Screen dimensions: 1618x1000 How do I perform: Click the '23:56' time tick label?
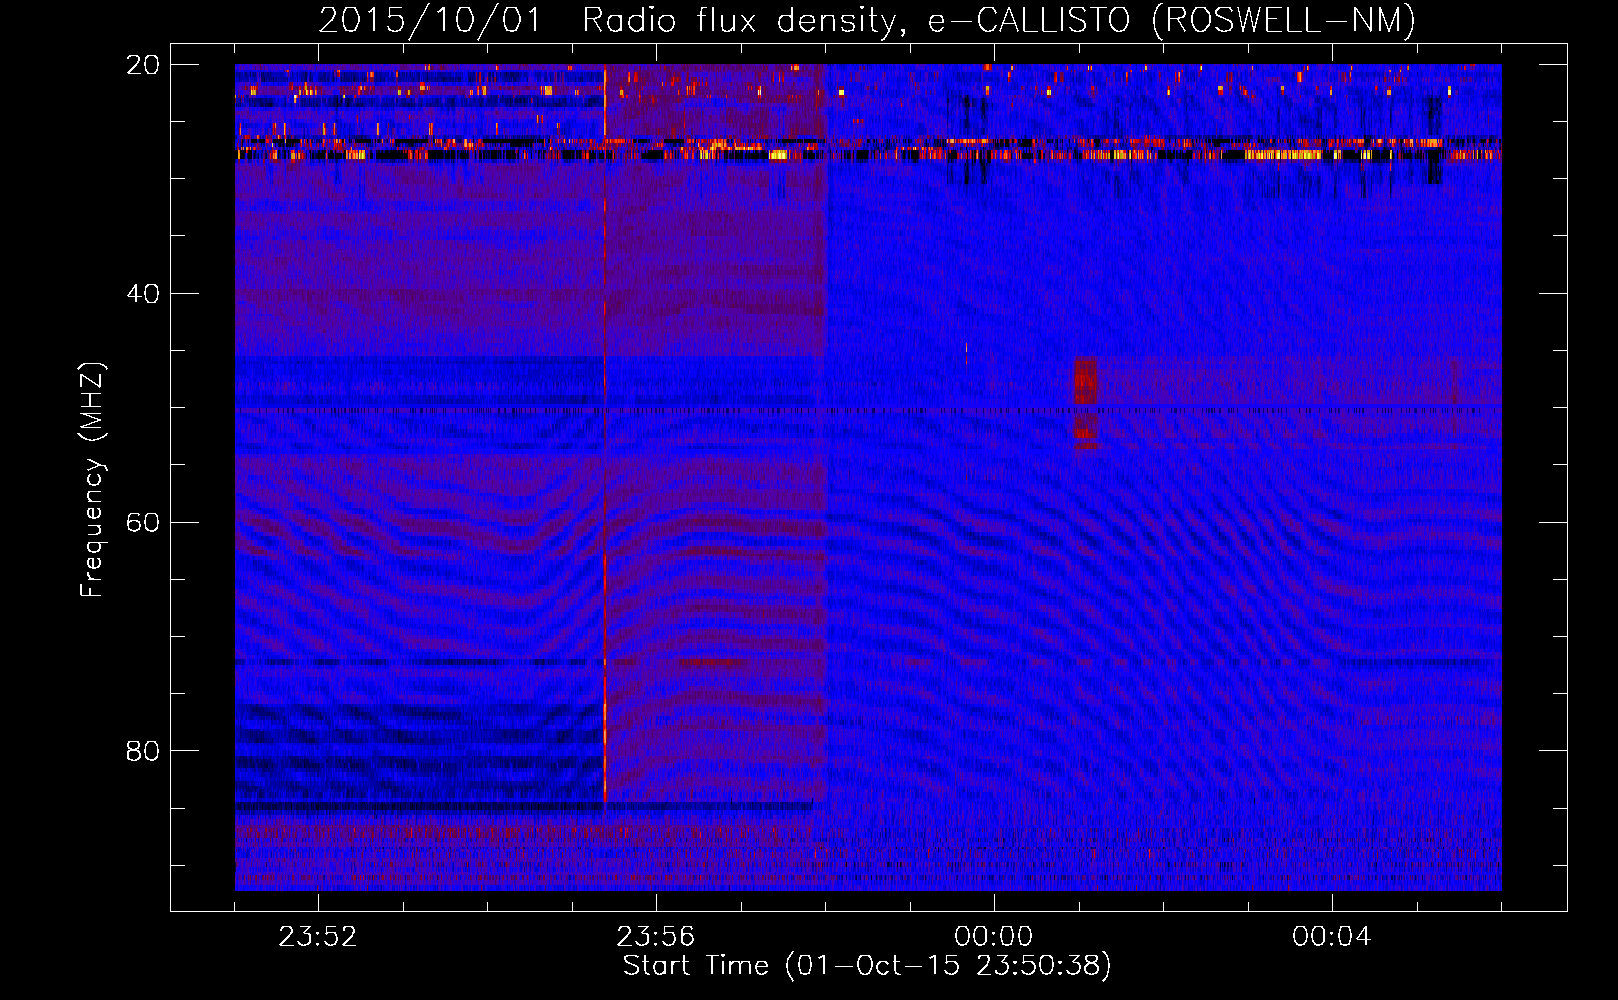656,937
